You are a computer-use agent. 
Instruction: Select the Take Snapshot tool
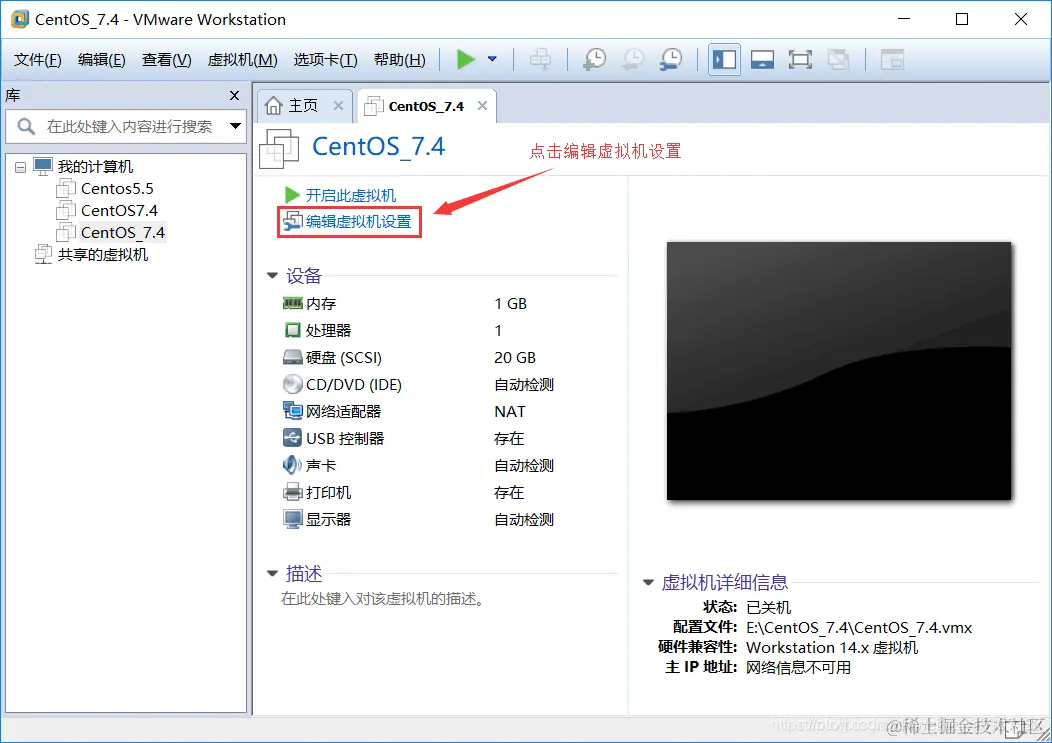point(594,59)
